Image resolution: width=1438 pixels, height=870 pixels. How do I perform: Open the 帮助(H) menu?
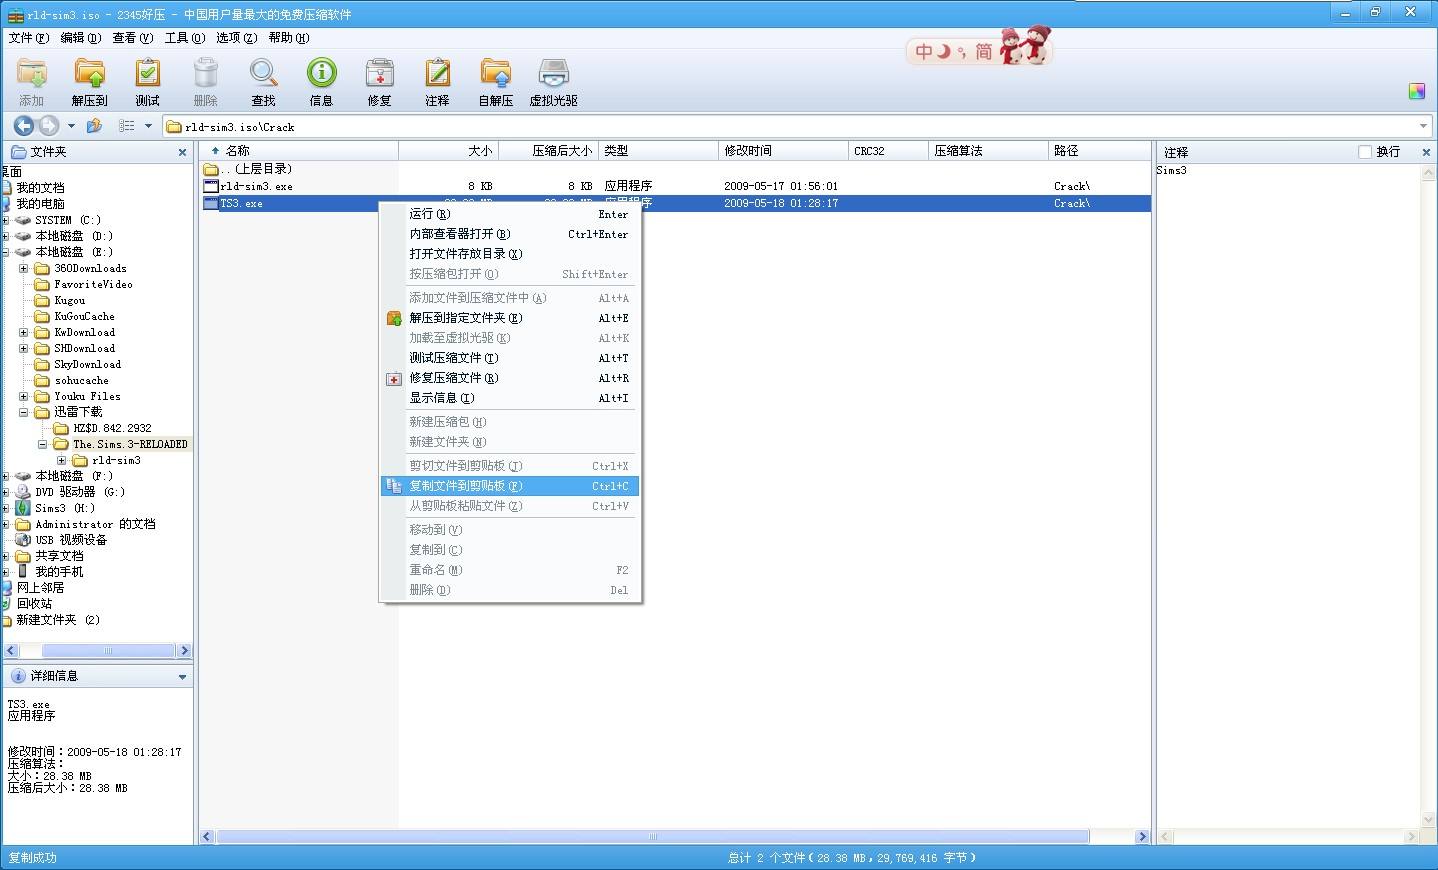(x=288, y=38)
